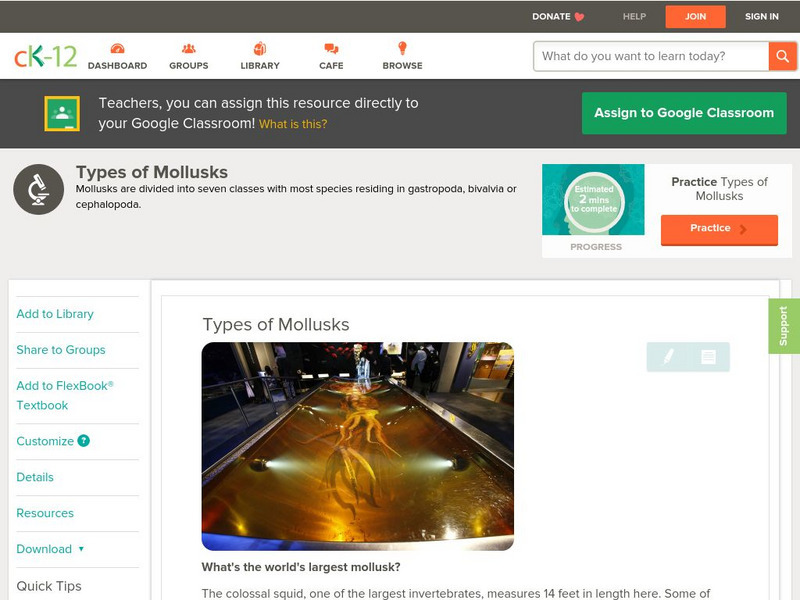
Task: Click the CK-12 logo
Action: (45, 57)
